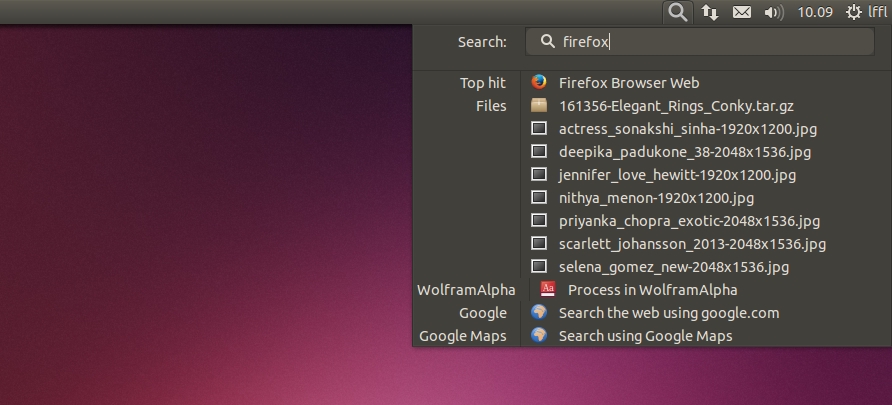Viewport: 892px width, 405px height.
Task: Open the network connections indicator
Action: [x=709, y=12]
